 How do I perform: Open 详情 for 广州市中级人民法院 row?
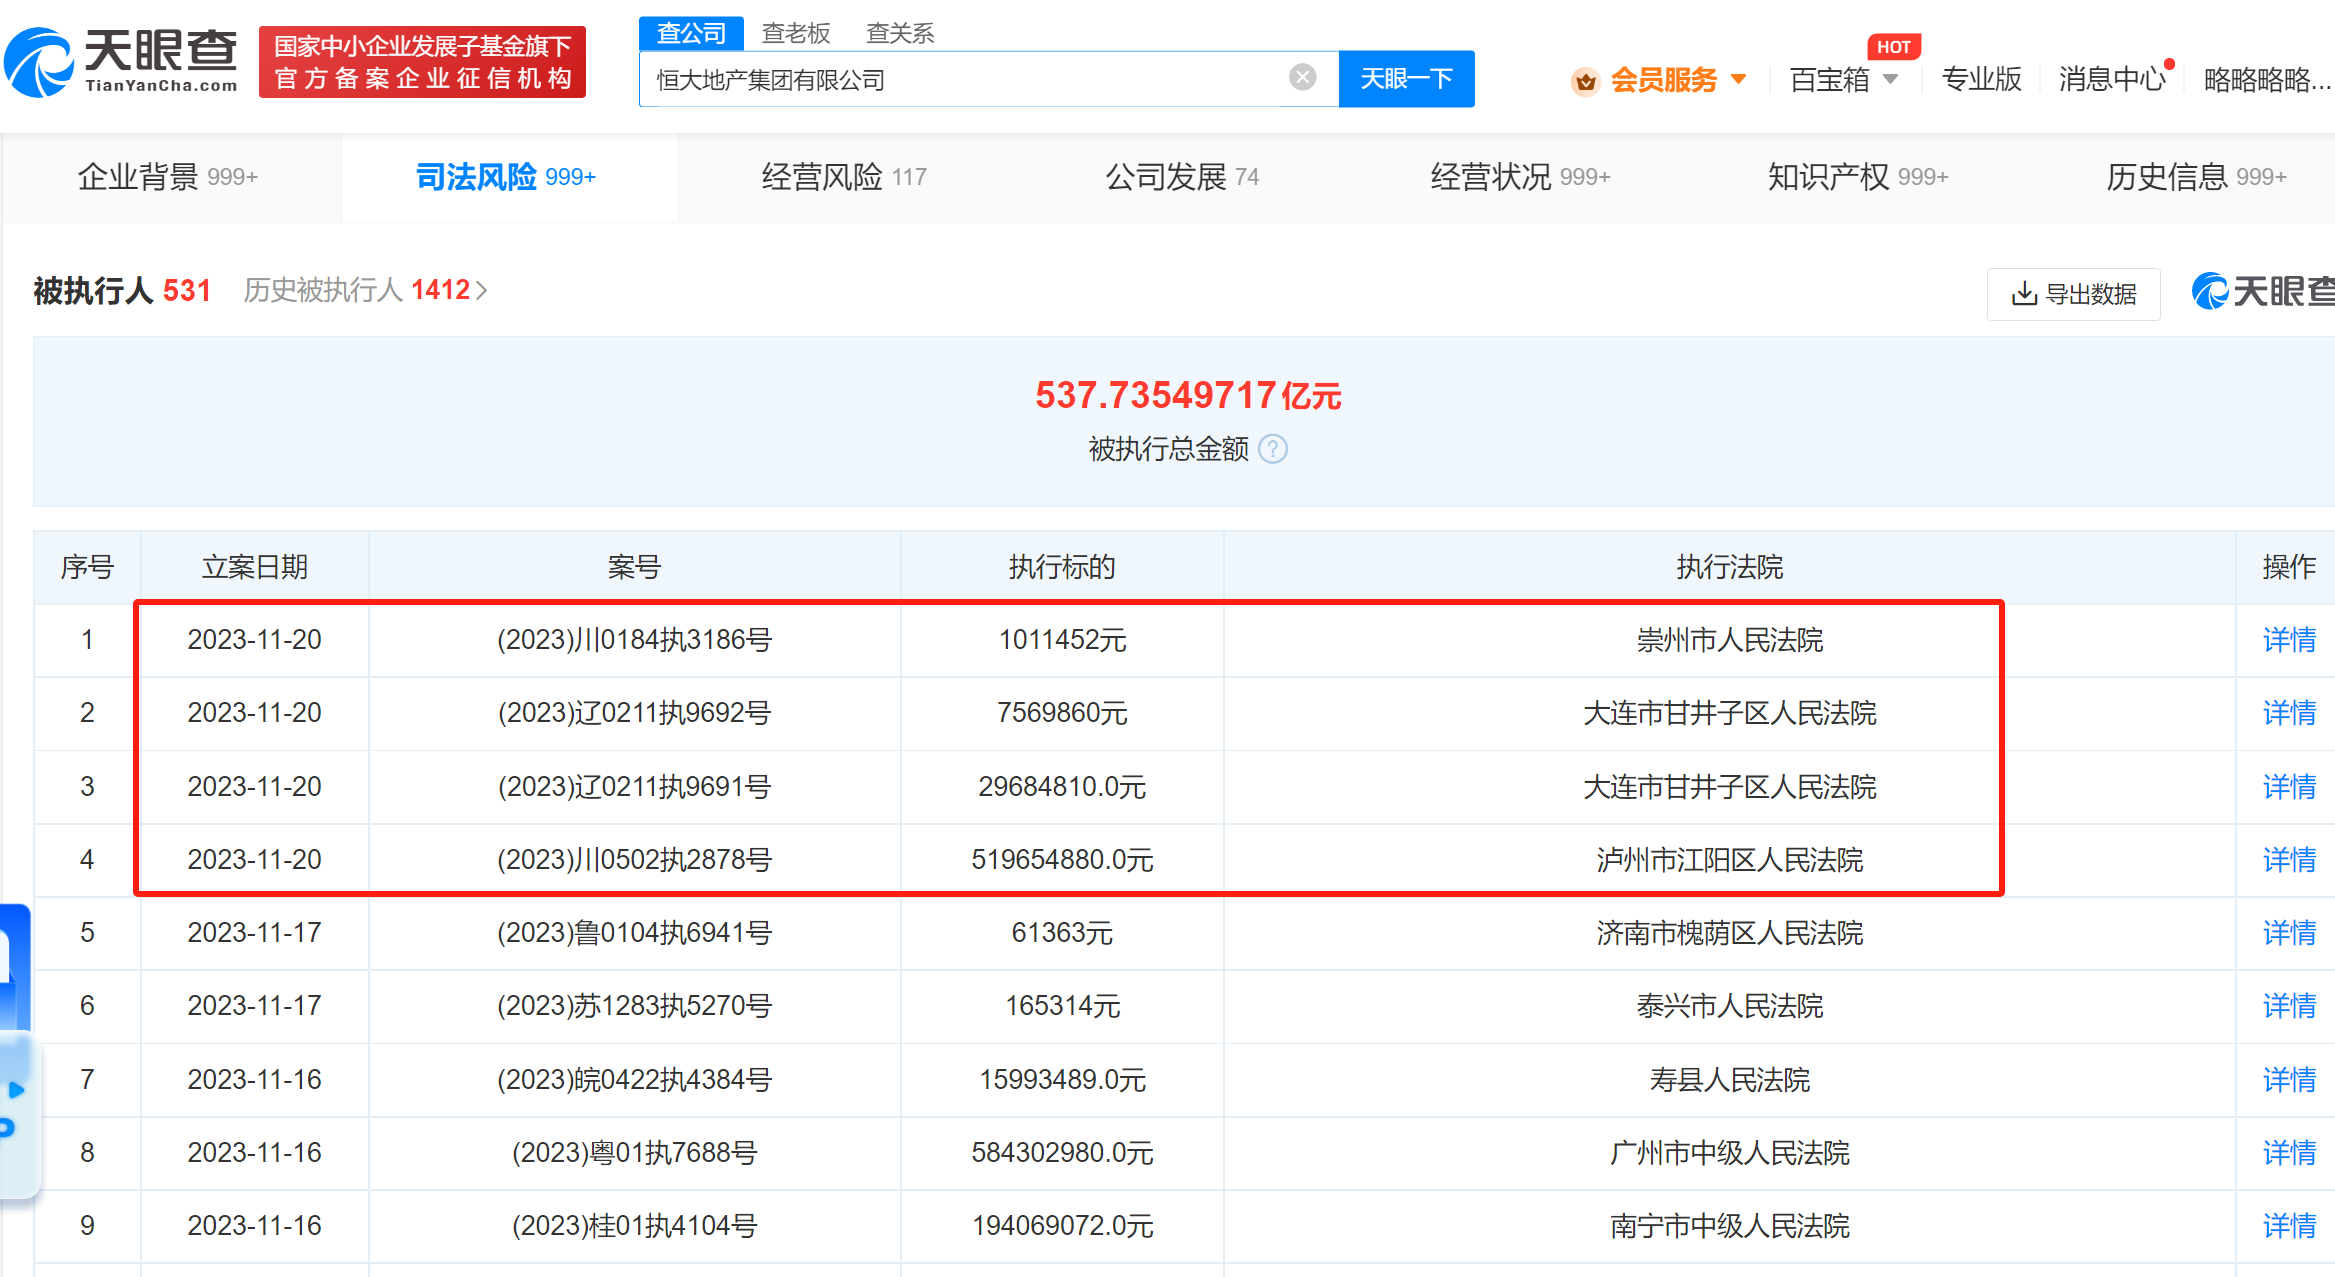click(x=2289, y=1153)
